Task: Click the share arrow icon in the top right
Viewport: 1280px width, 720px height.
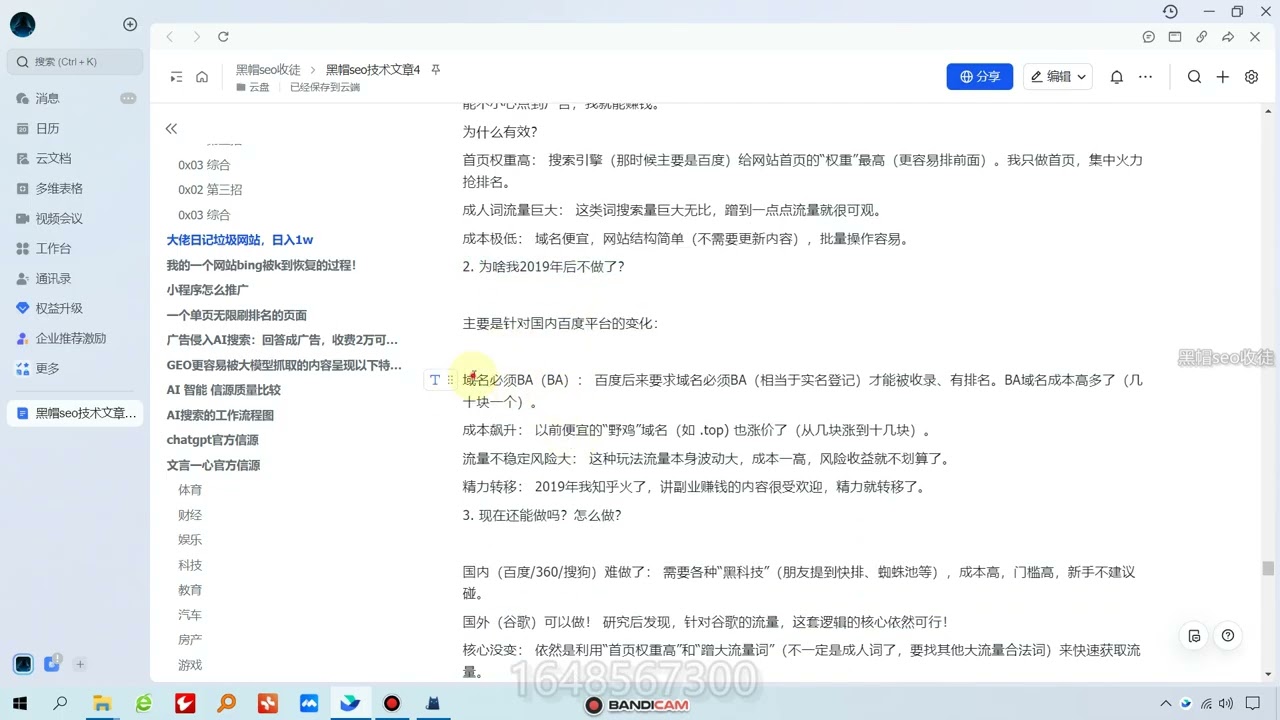Action: point(1228,37)
